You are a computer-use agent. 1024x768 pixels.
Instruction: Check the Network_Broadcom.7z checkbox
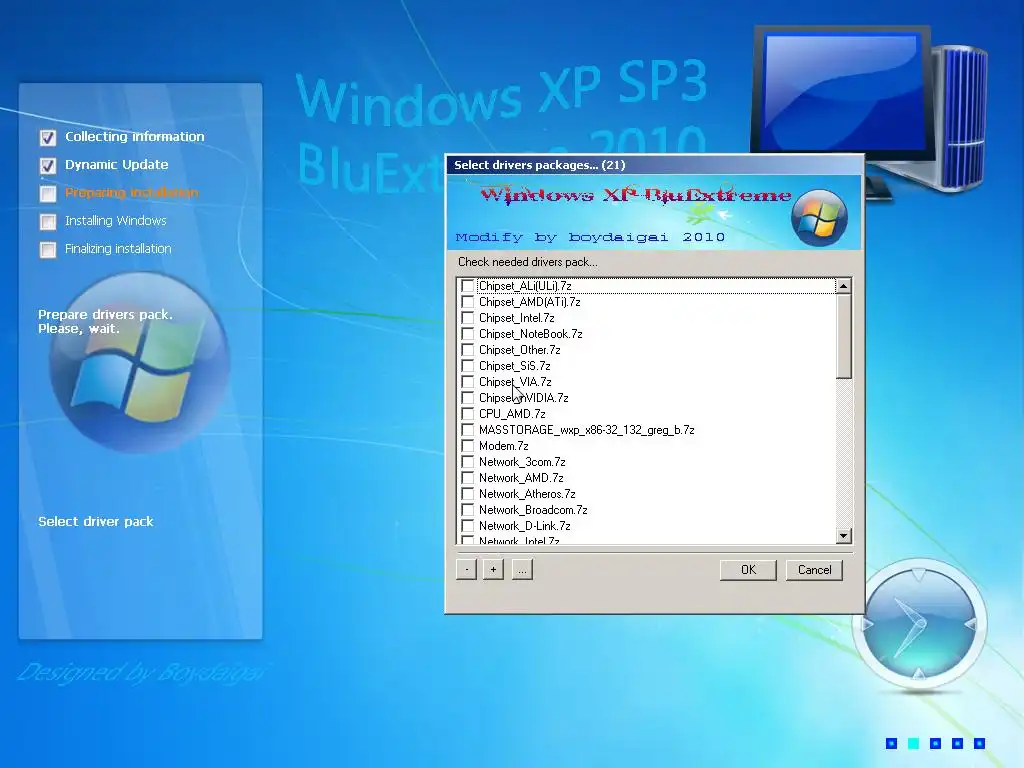click(x=468, y=510)
